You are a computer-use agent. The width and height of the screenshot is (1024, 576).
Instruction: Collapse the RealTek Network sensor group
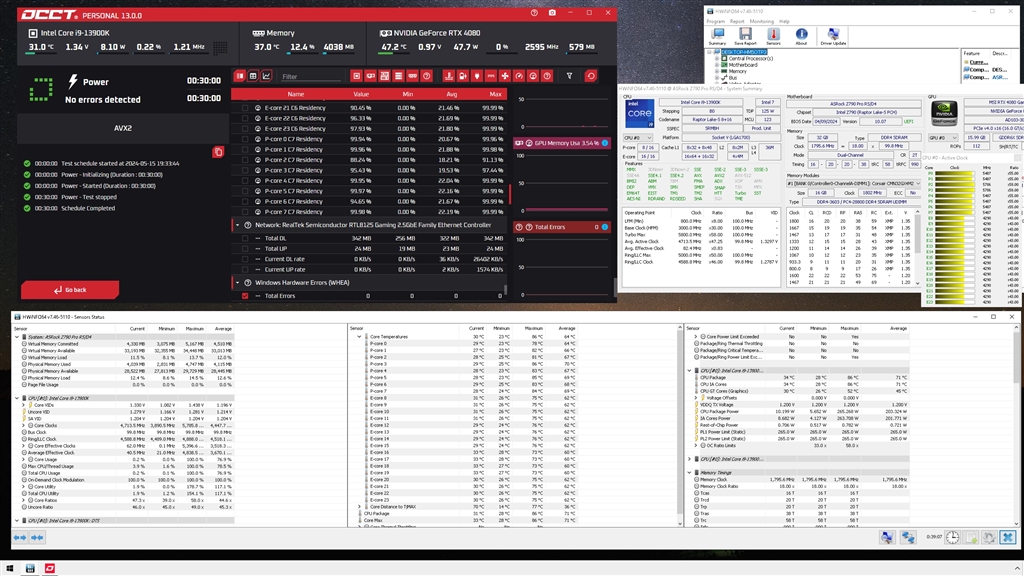click(x=237, y=225)
